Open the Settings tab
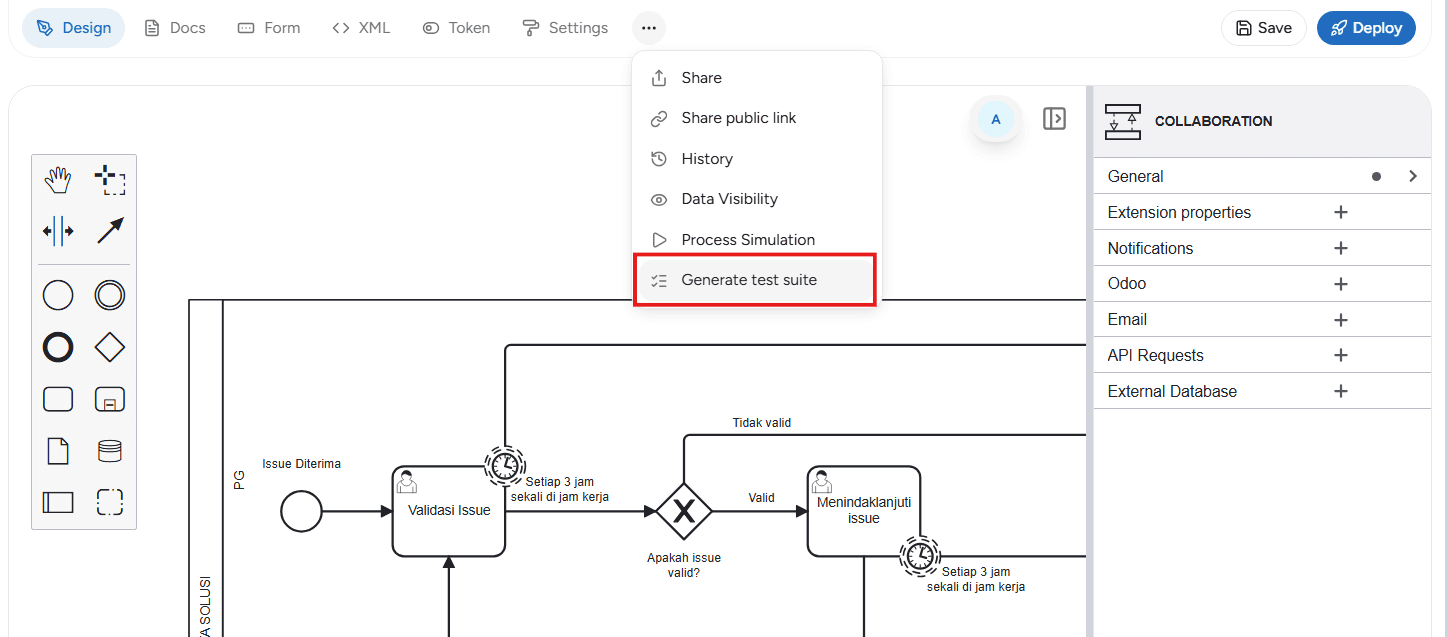Viewport: 1447px width, 637px height. click(x=566, y=28)
